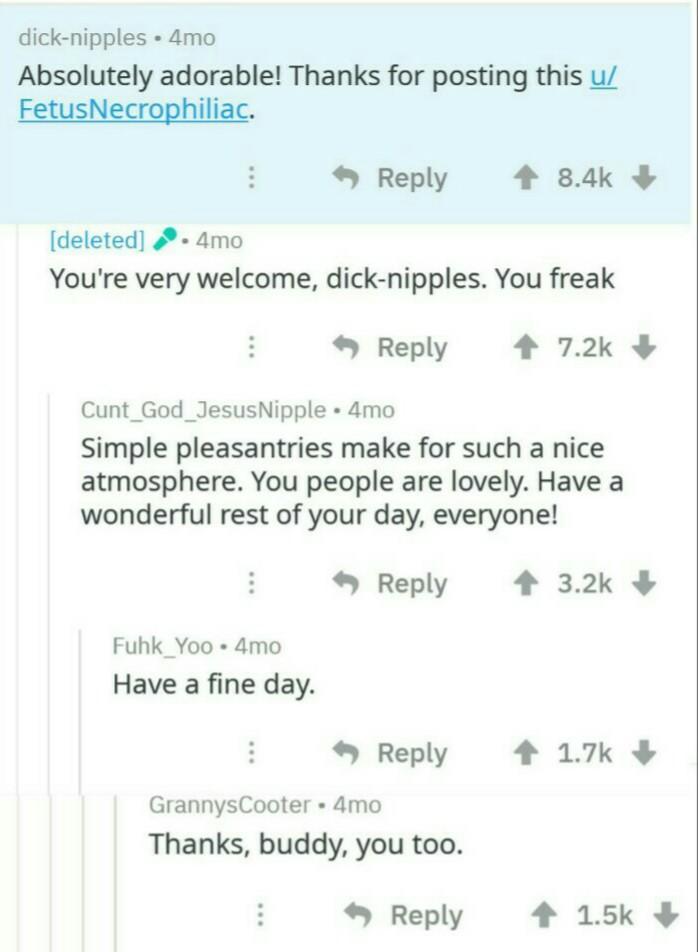Downvote the 8.4k top comment
Screen dimensions: 698x952
(645, 178)
